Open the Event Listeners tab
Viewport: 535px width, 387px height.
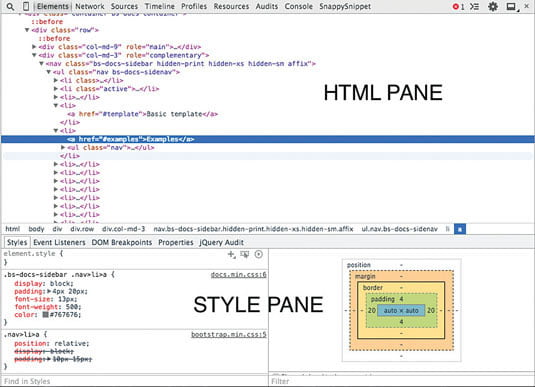pyautogui.click(x=59, y=242)
